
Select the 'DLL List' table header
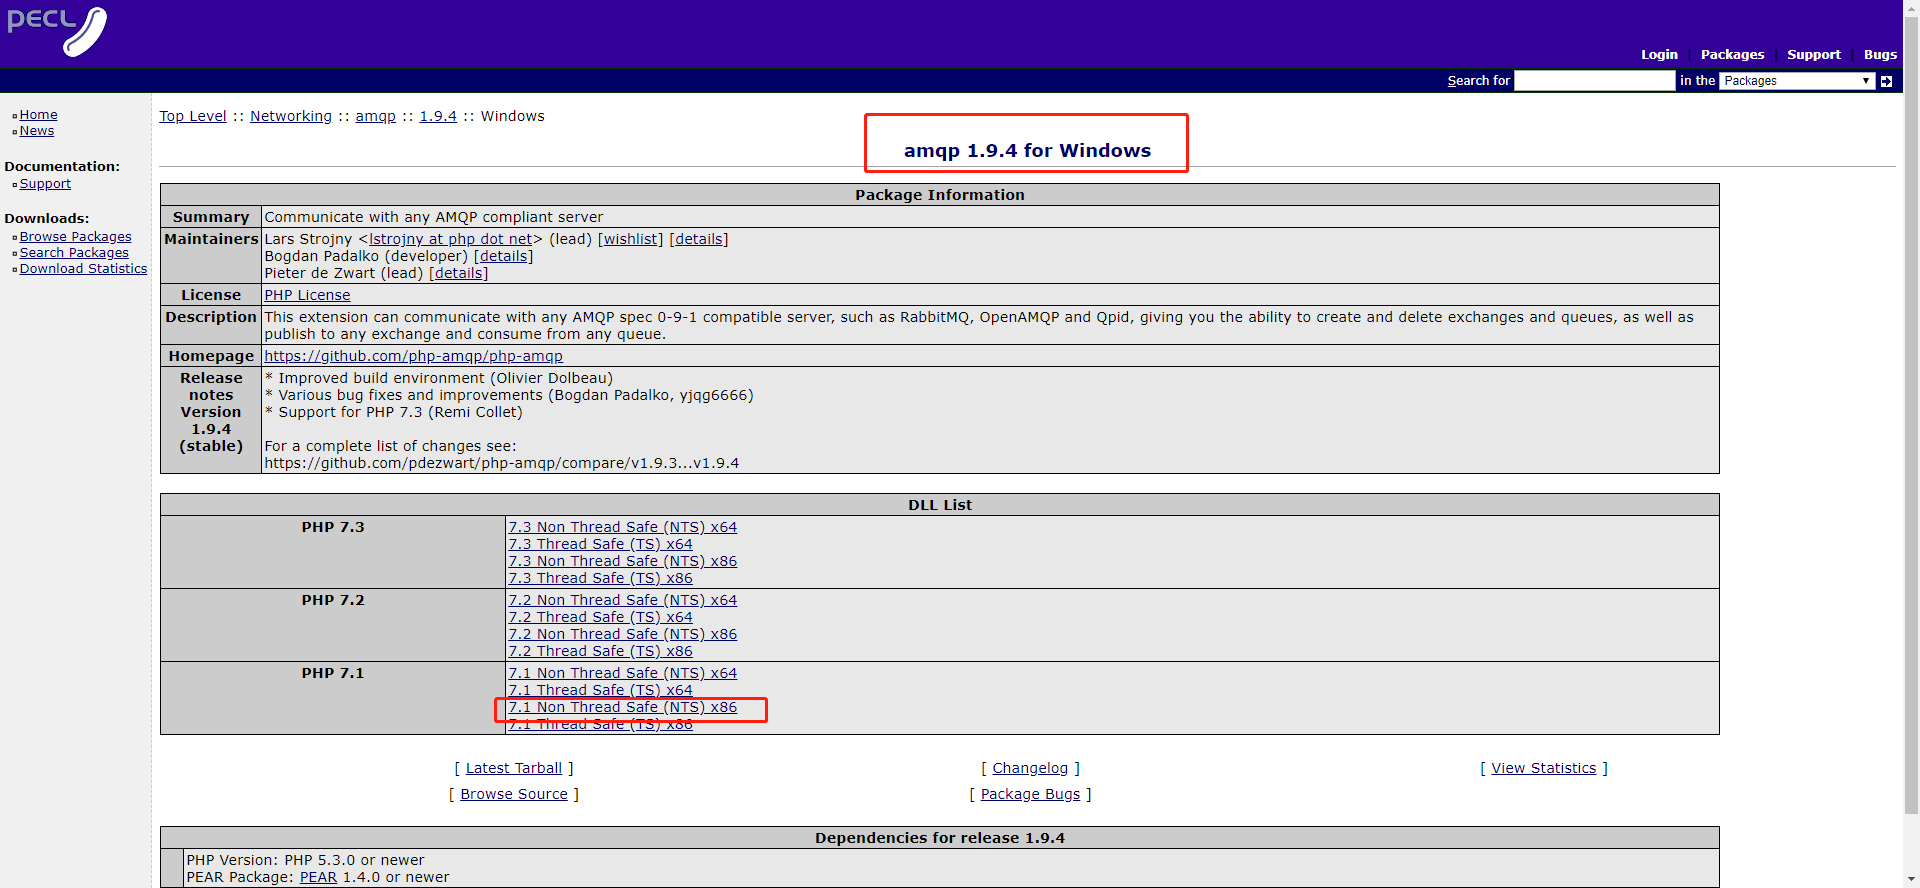click(x=939, y=505)
